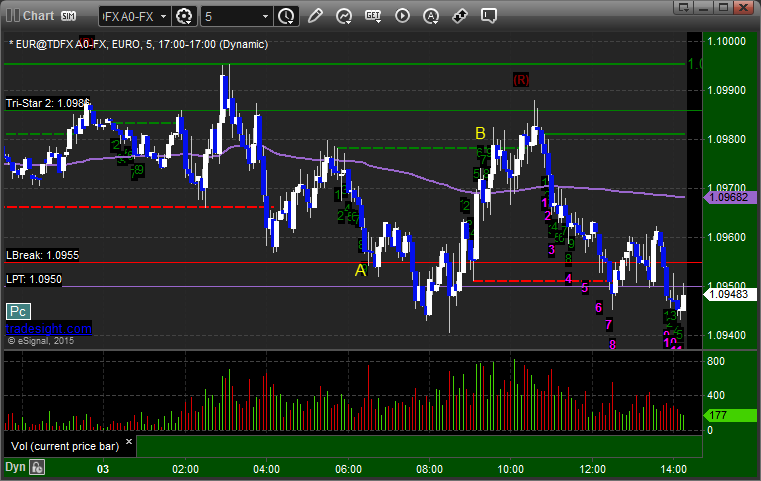Click the bar replay play button
The width and height of the screenshot is (761, 481).
coord(402,16)
